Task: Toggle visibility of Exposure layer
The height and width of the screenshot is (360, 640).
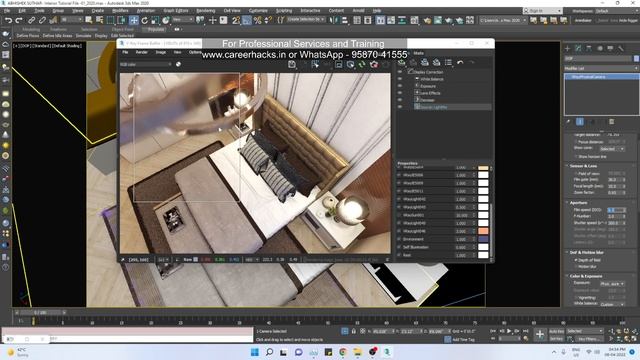Action: (x=400, y=86)
